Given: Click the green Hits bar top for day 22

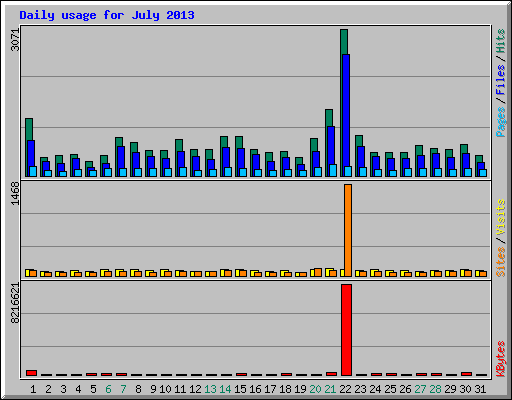Looking at the screenshot, I should pos(344,41).
